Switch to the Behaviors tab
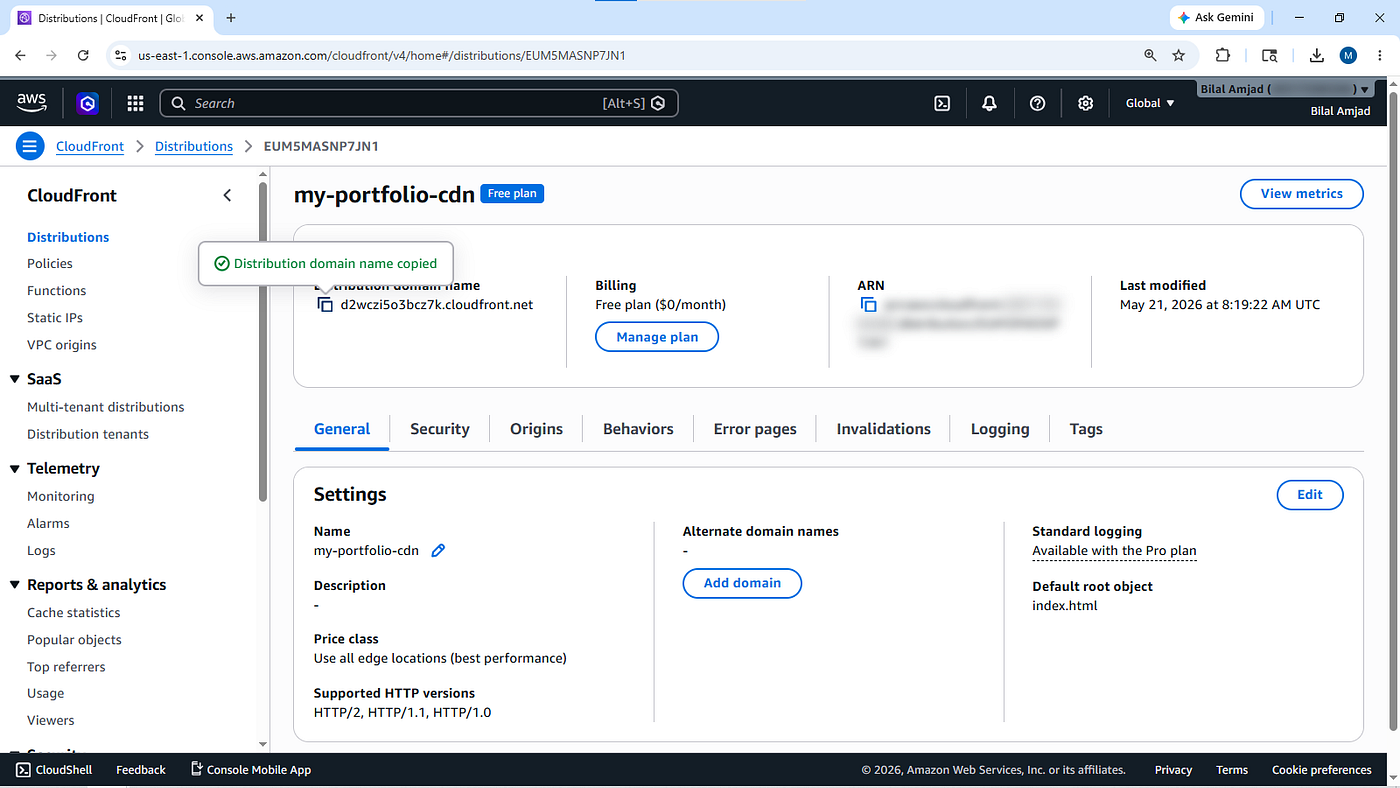This screenshot has height=788, width=1400. coord(638,429)
